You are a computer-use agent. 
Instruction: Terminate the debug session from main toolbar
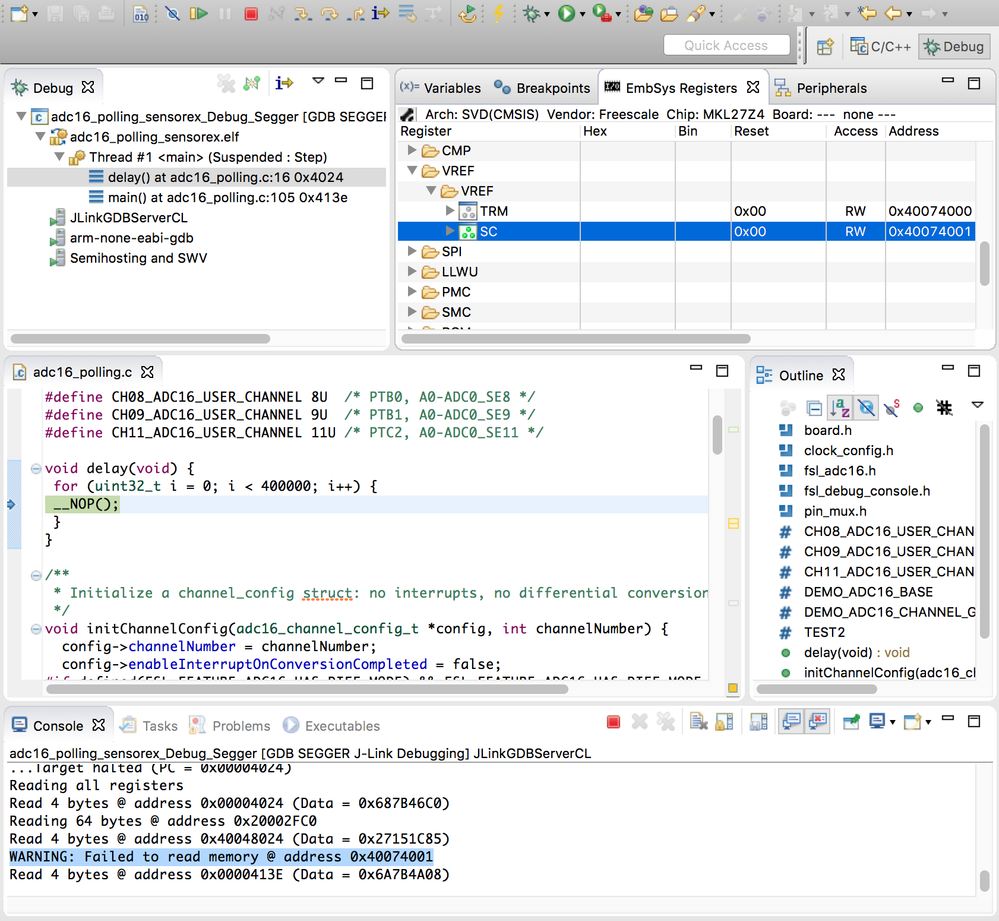click(x=251, y=14)
